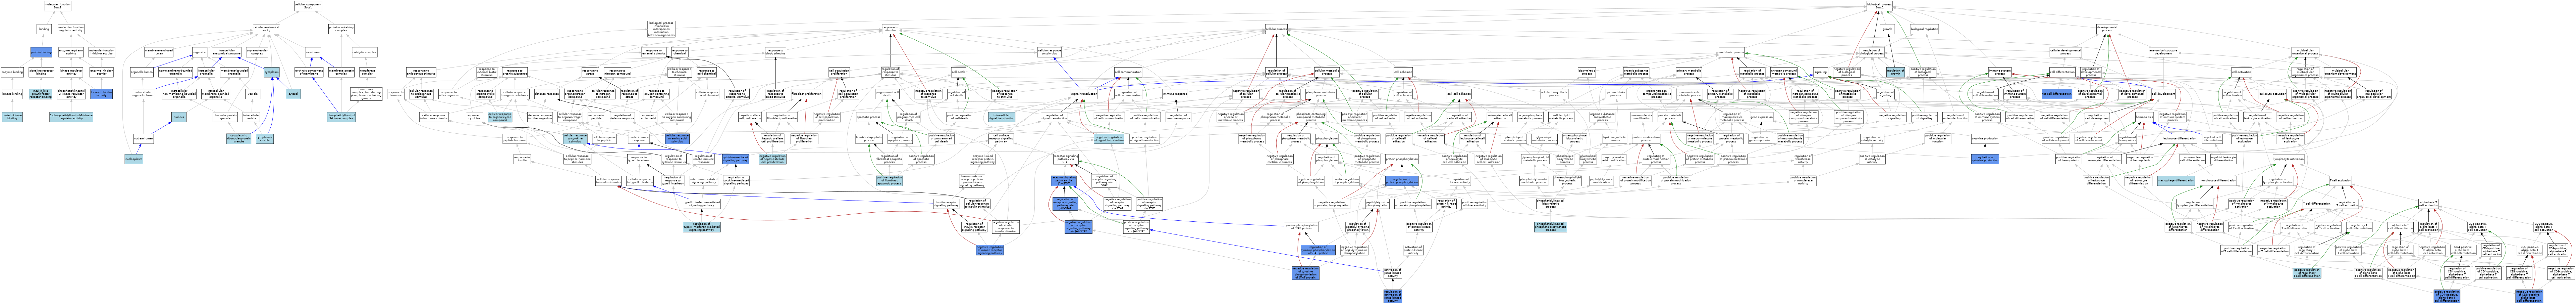Select the 'phosphorylation' node
The image size is (2576, 304).
coord(1327,138)
